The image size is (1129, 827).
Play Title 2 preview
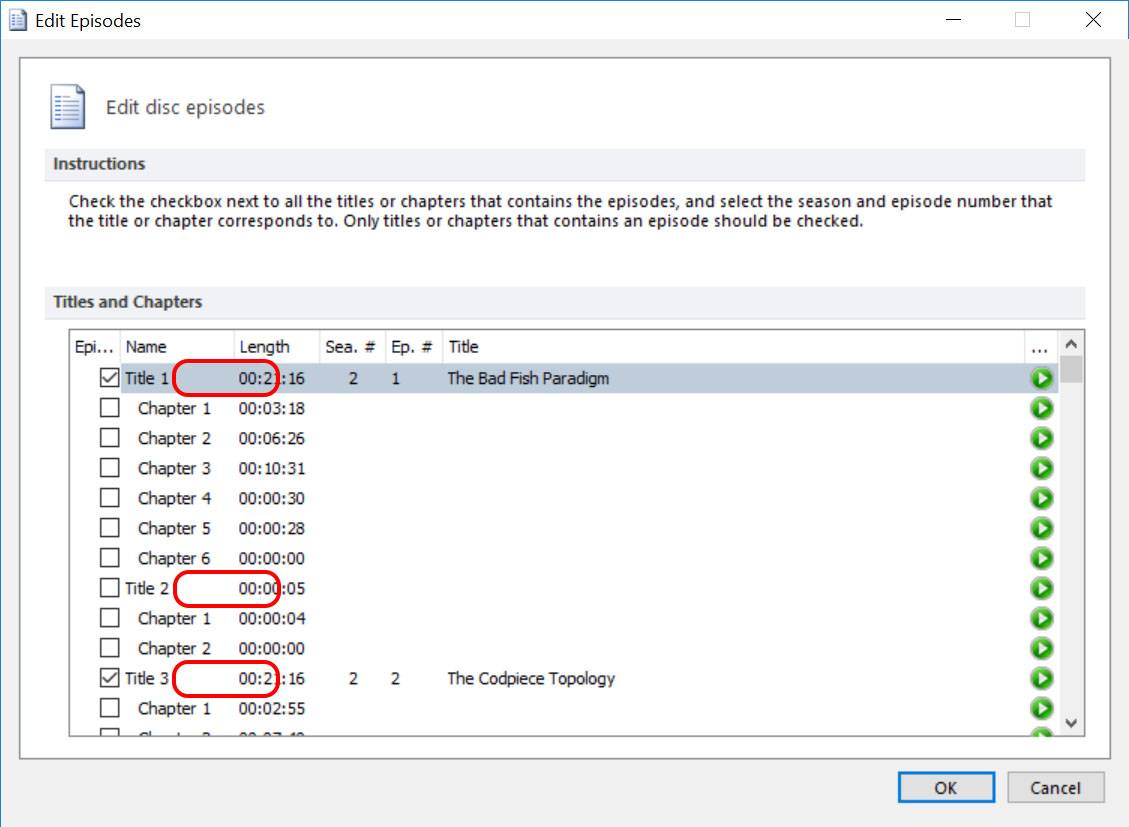click(1041, 589)
